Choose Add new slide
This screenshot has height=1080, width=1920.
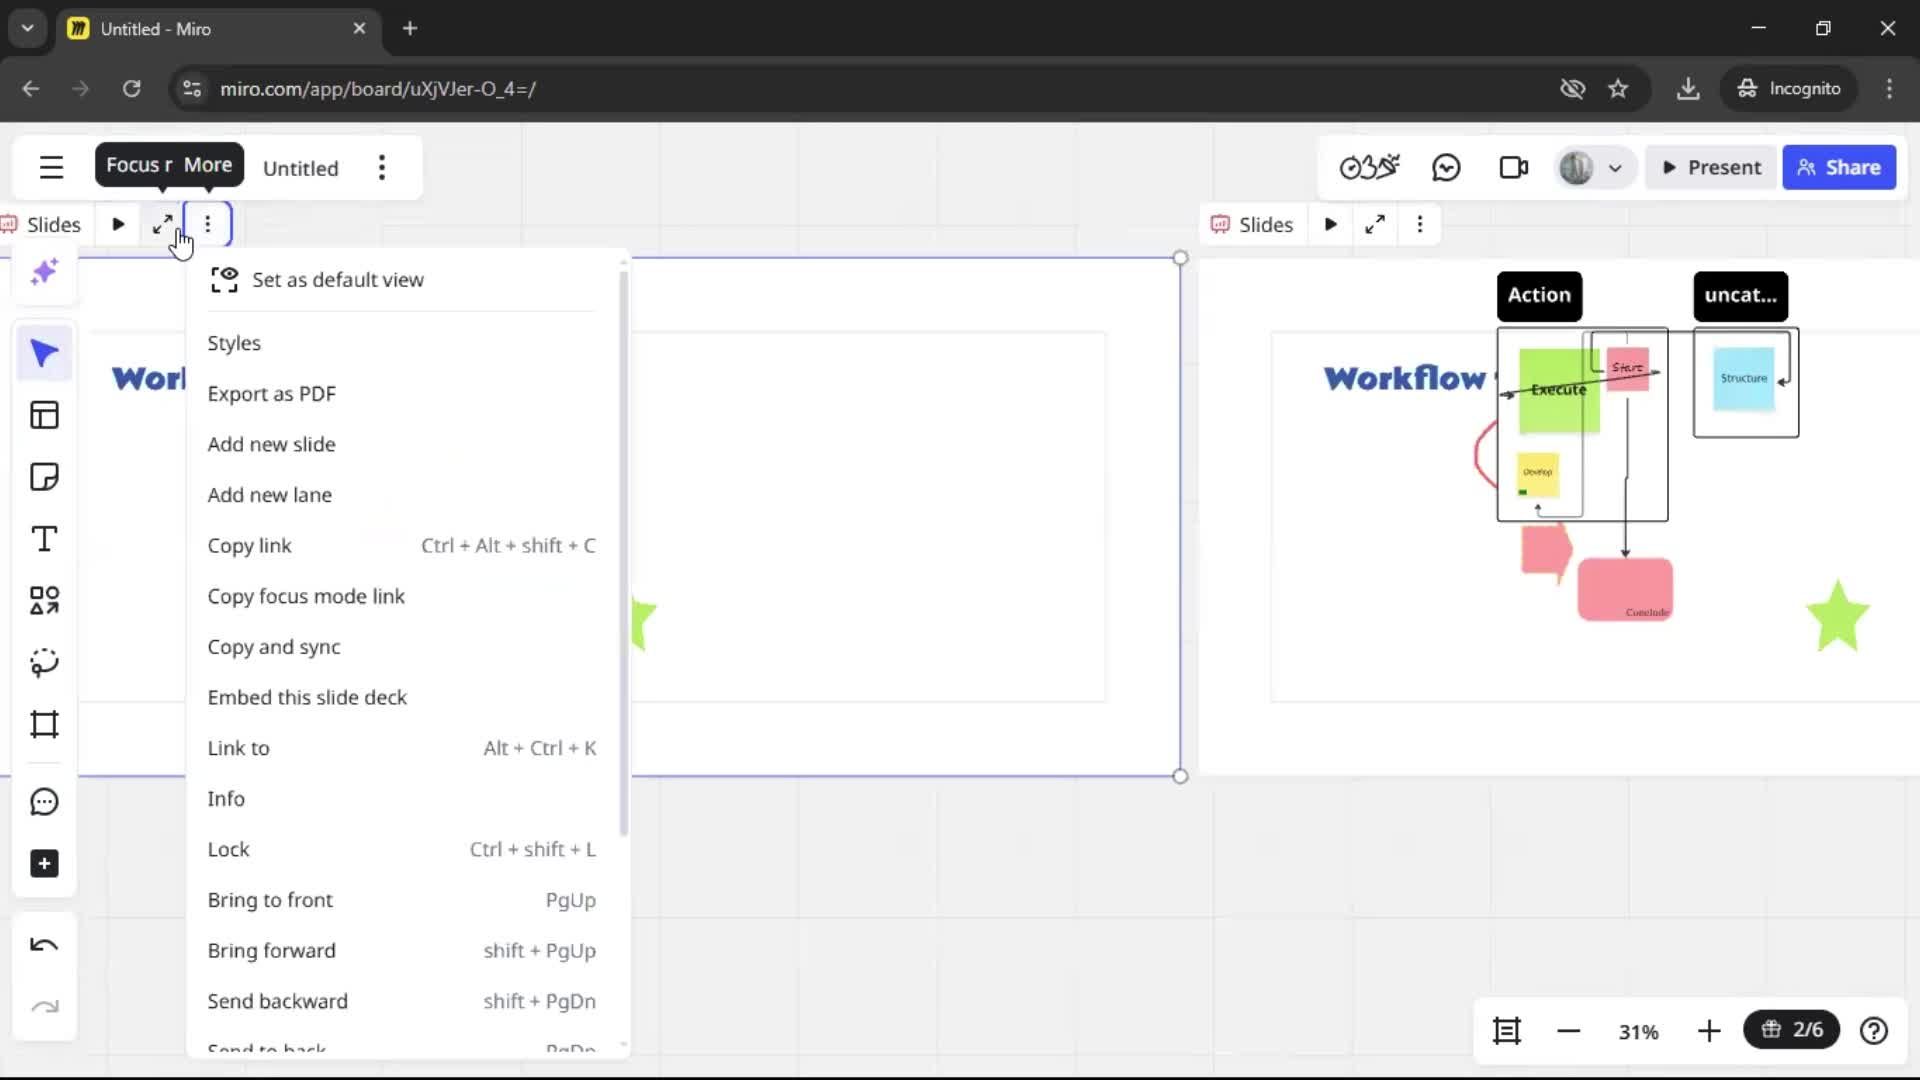coord(402,444)
